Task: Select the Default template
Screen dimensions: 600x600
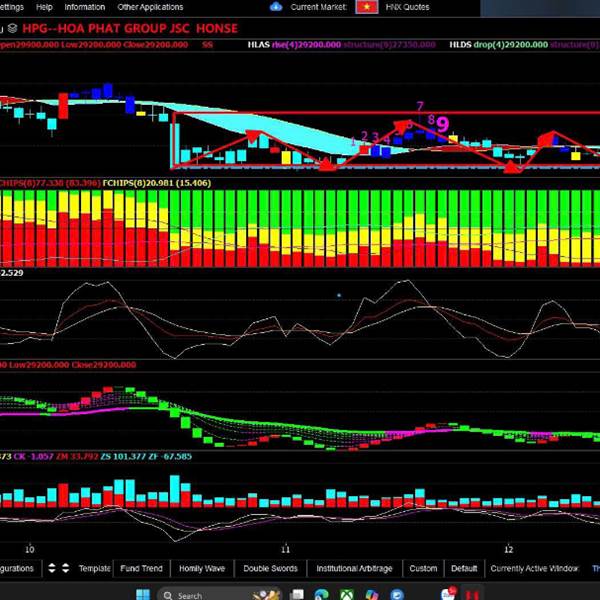Action: click(x=464, y=569)
